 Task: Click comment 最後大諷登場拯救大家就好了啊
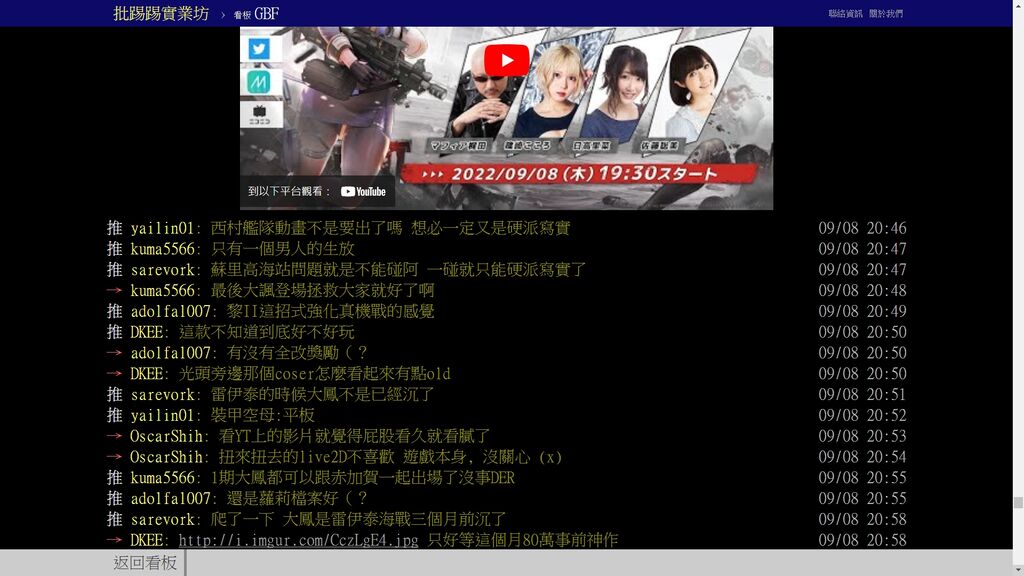point(323,291)
